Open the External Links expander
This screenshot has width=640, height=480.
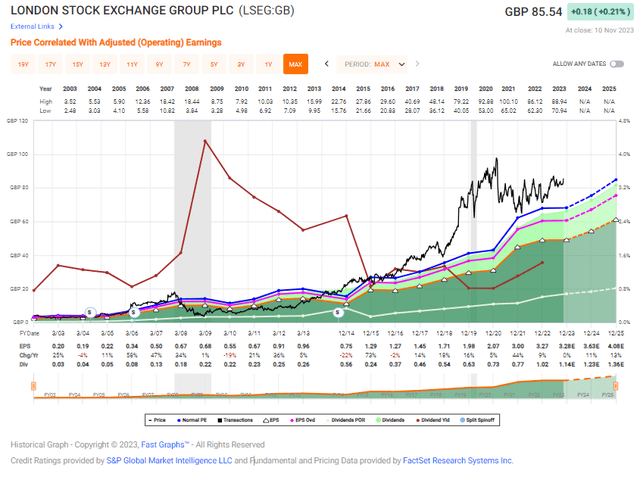36,27
